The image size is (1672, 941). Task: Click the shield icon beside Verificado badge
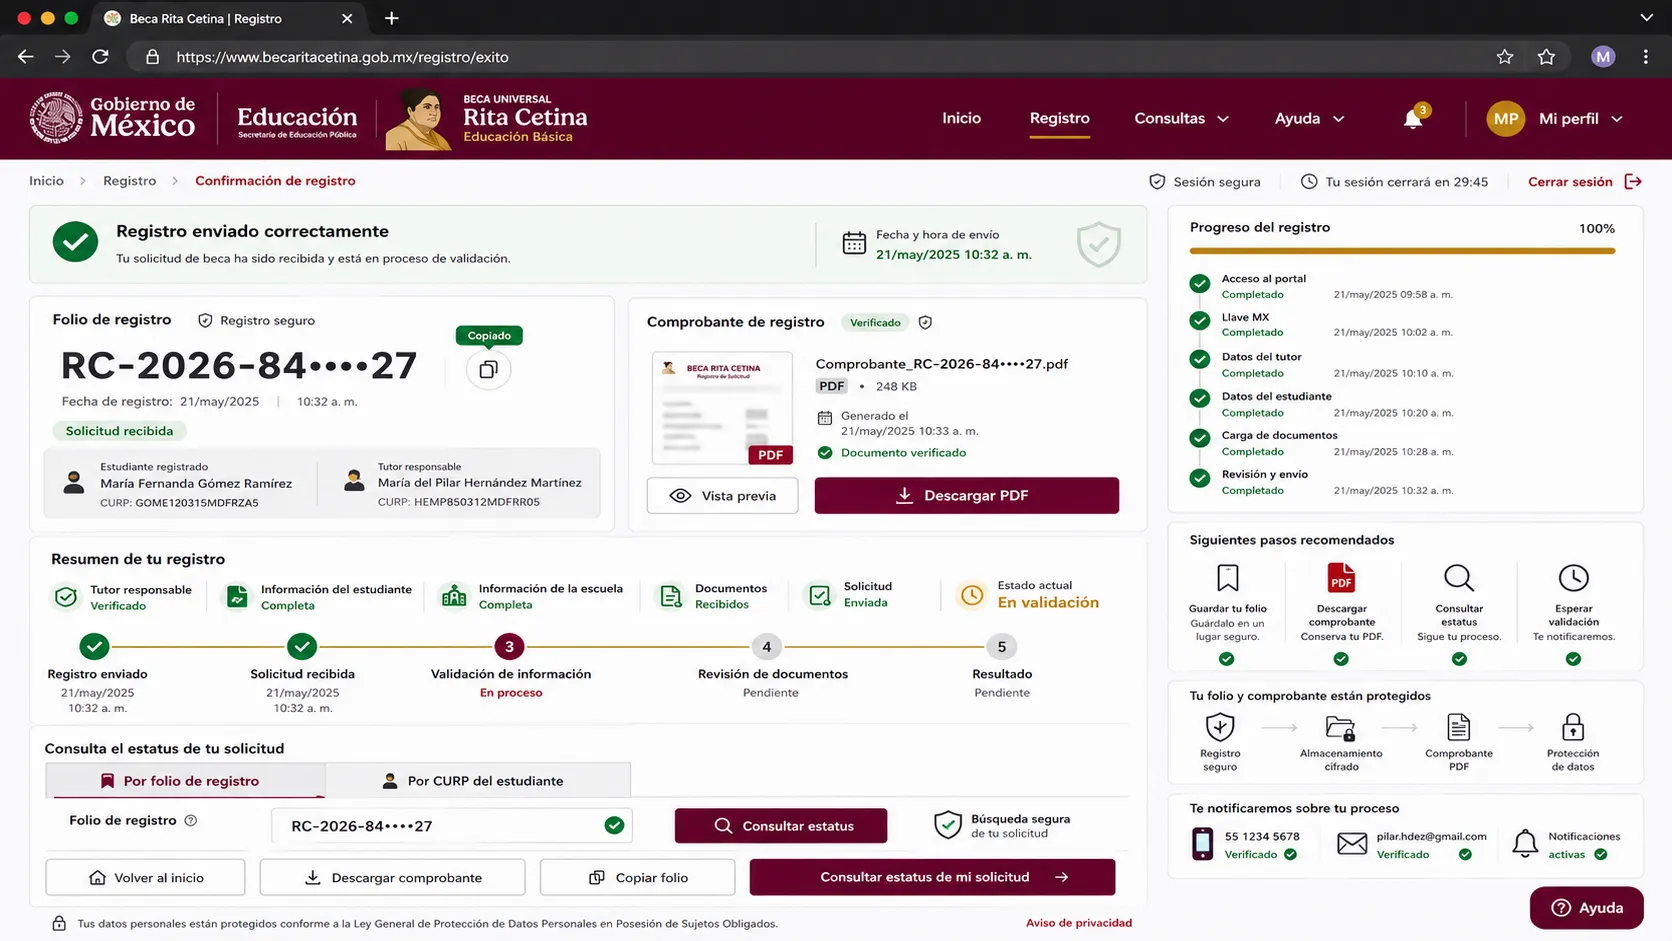[x=925, y=322]
